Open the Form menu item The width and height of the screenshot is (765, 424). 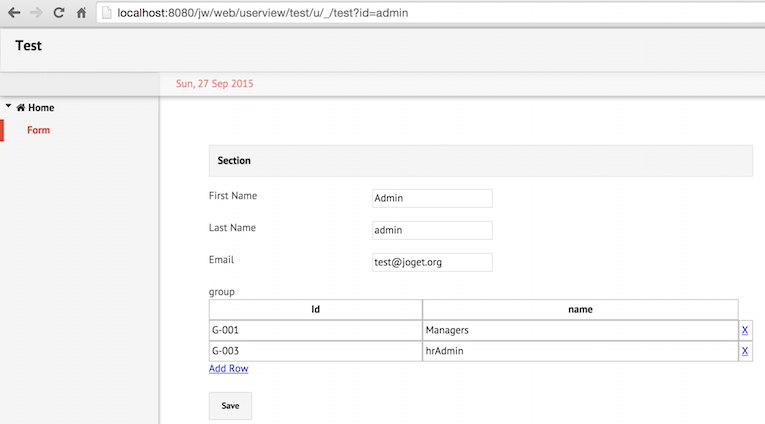(39, 130)
